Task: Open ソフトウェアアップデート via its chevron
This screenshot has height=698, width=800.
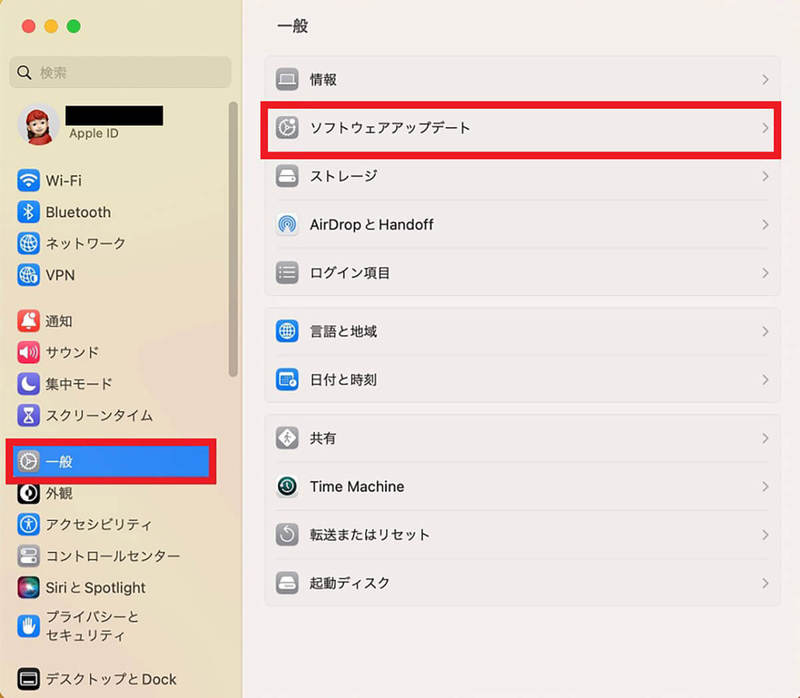Action: (765, 128)
